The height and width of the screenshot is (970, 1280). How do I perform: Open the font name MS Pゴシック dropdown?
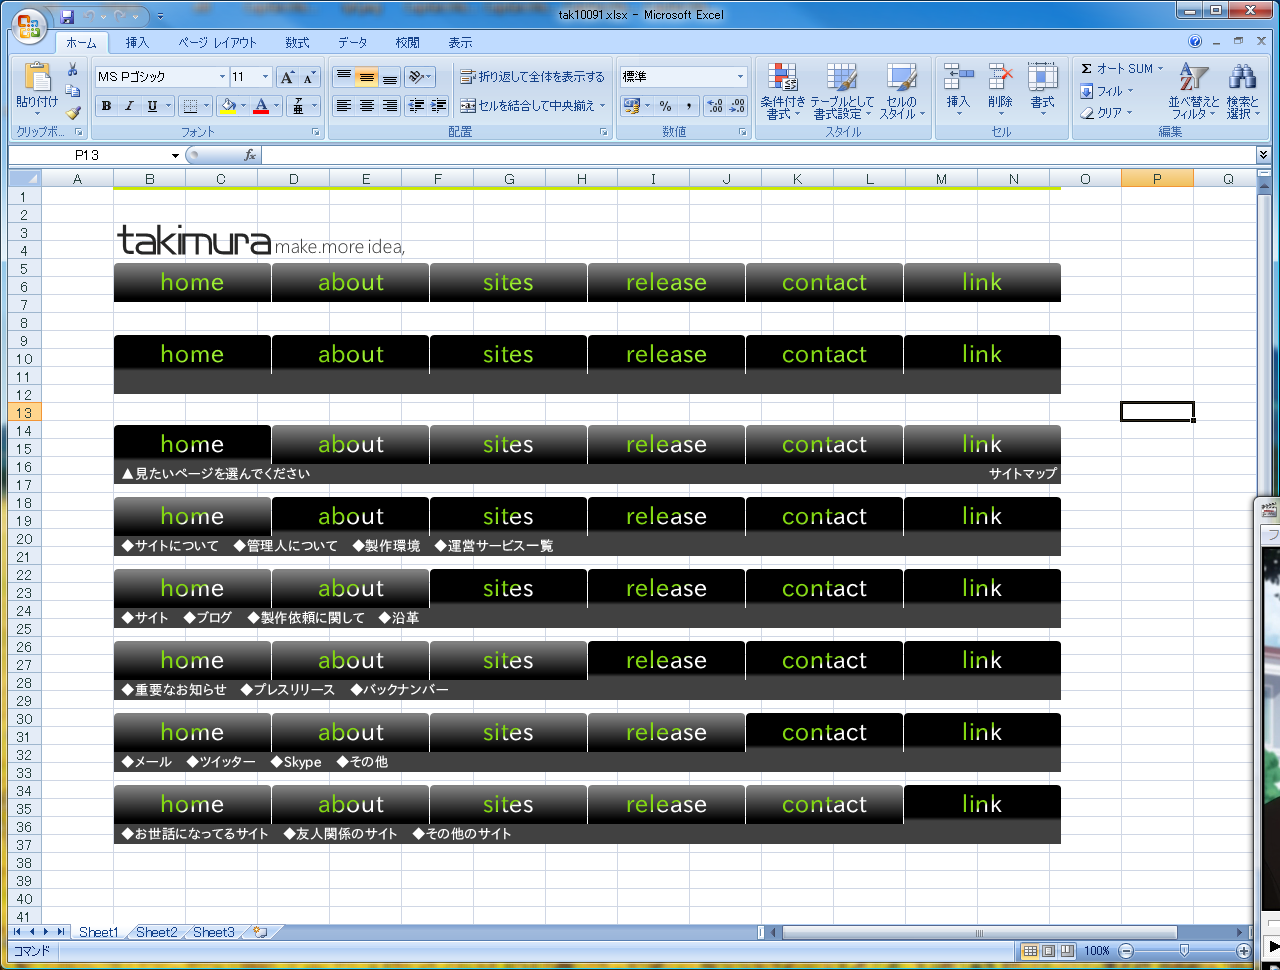(x=222, y=77)
